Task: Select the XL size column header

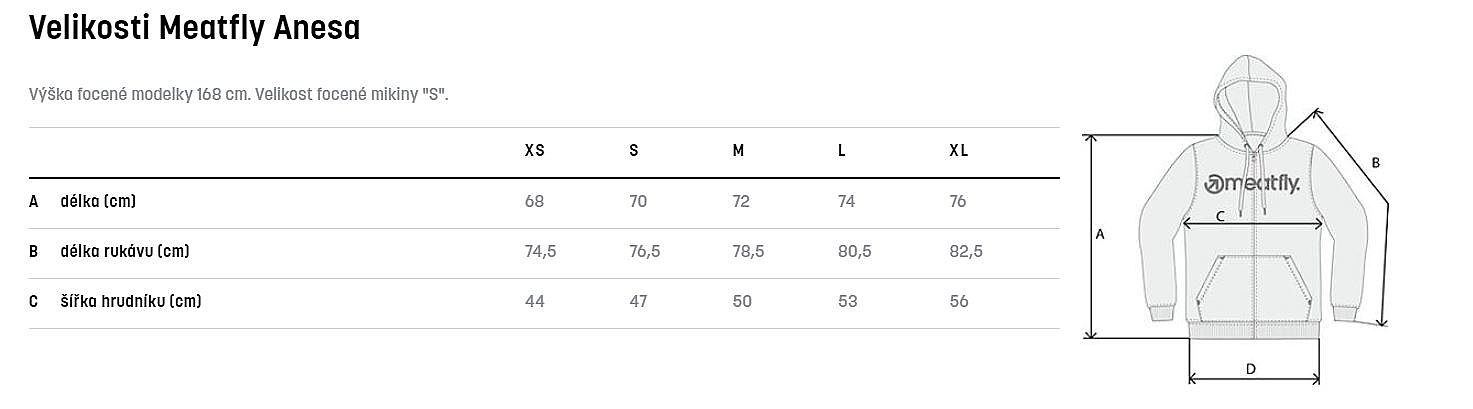Action: [x=958, y=151]
